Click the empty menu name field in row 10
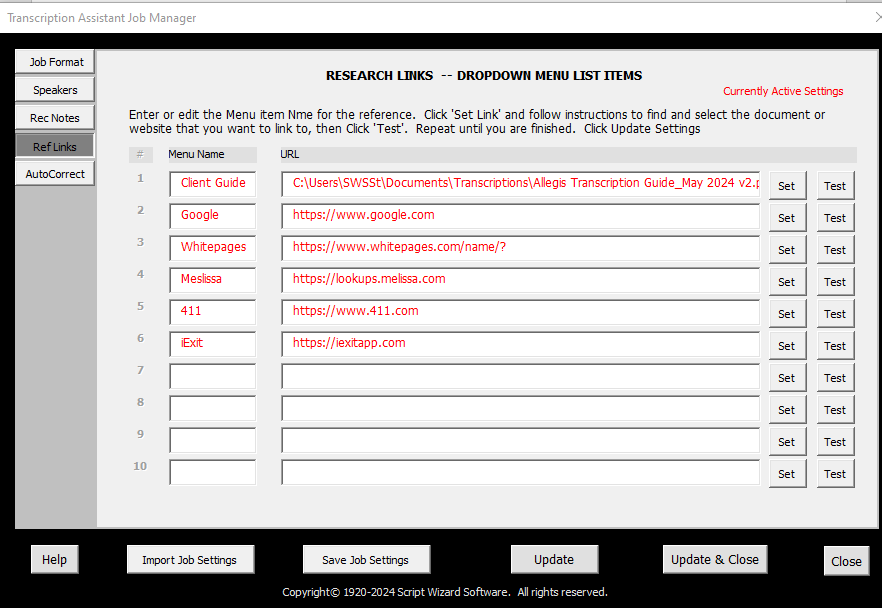This screenshot has height=608, width=882. 213,472
